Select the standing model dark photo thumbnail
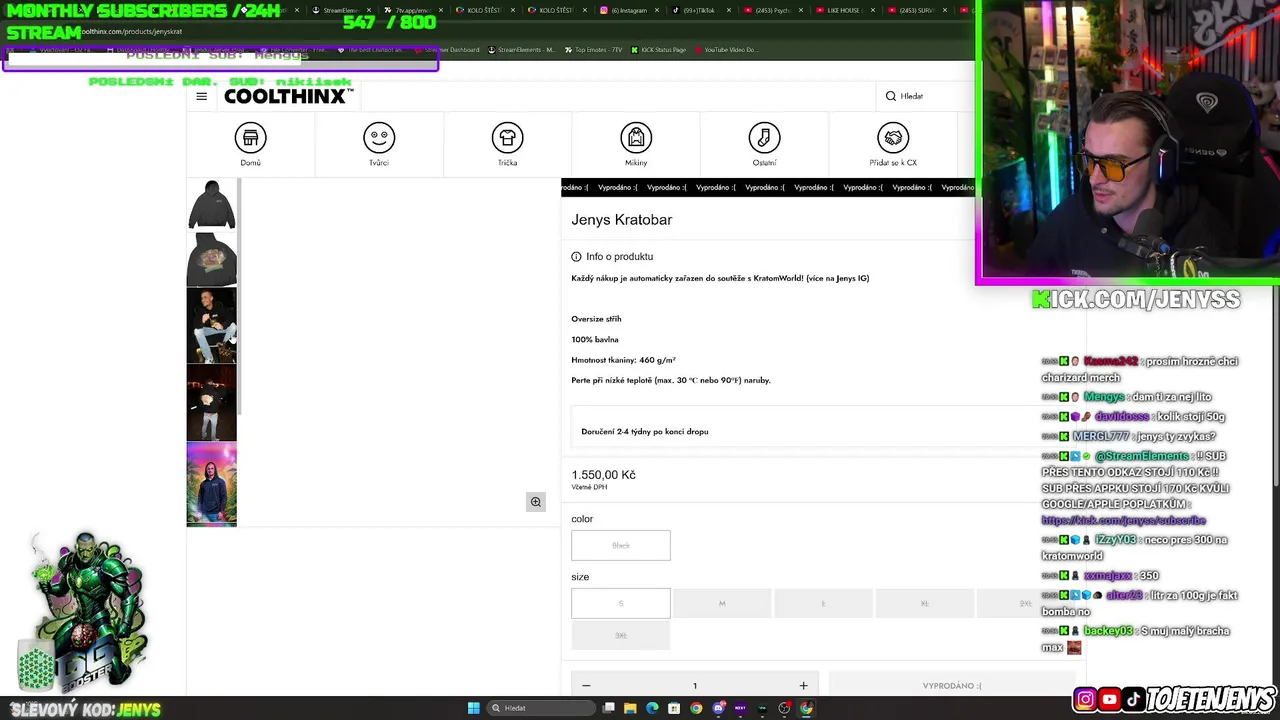 click(x=212, y=403)
